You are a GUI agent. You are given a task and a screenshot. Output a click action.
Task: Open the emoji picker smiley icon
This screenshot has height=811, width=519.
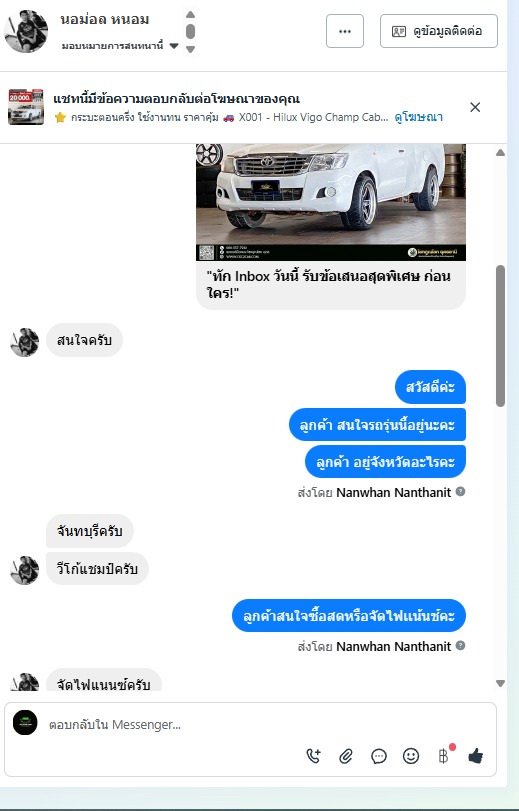[411, 756]
